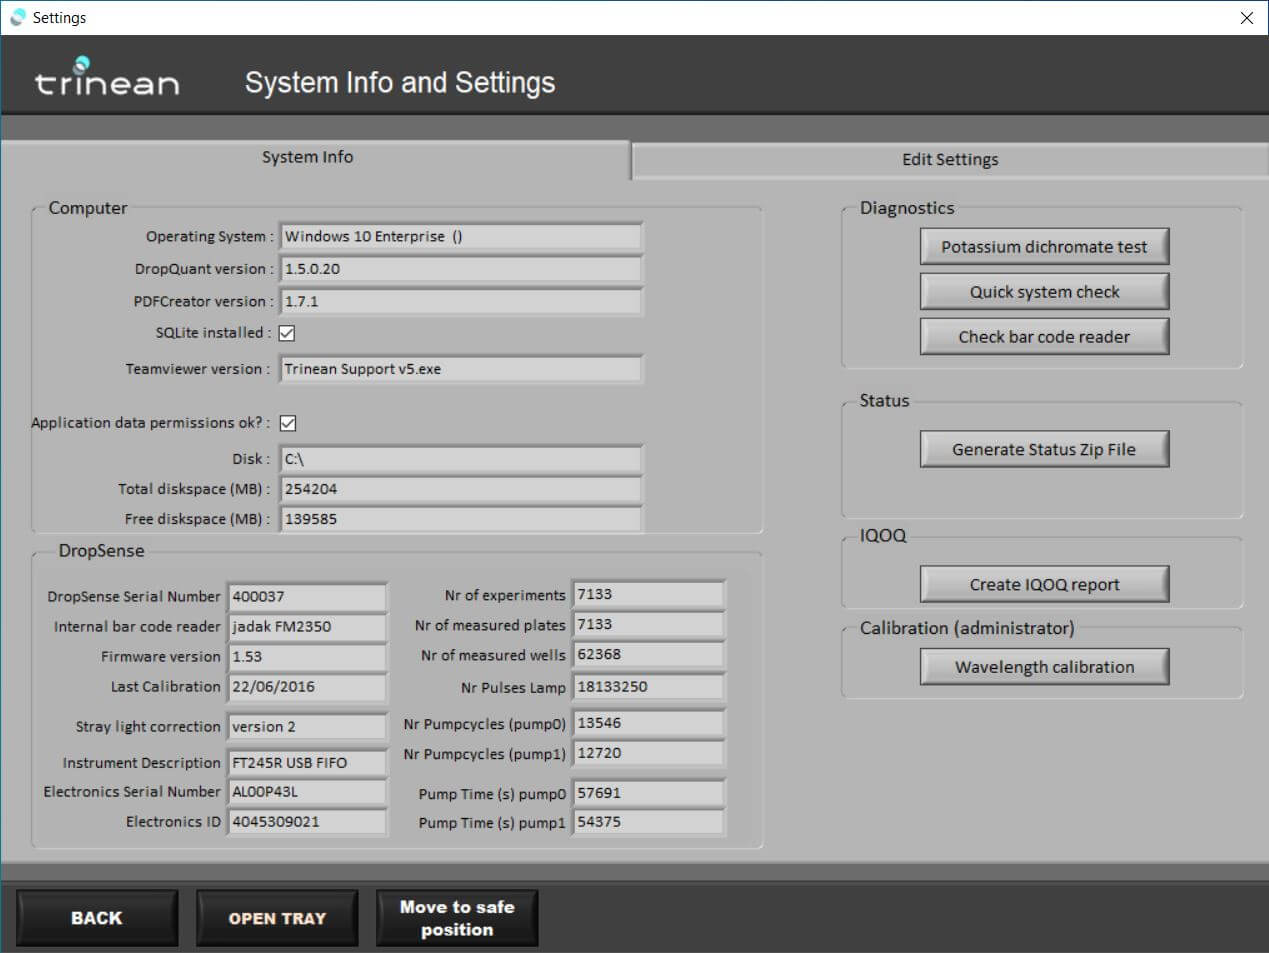Run the Potassium dichromate test
This screenshot has width=1269, height=953.
tap(1043, 247)
